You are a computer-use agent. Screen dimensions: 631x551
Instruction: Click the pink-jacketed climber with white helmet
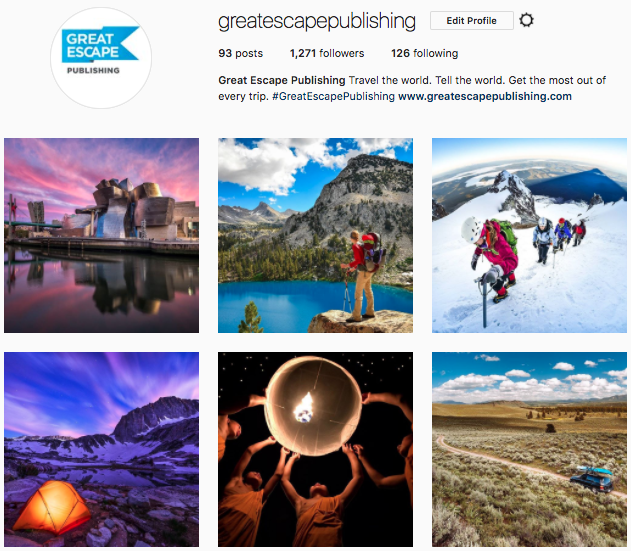point(492,258)
